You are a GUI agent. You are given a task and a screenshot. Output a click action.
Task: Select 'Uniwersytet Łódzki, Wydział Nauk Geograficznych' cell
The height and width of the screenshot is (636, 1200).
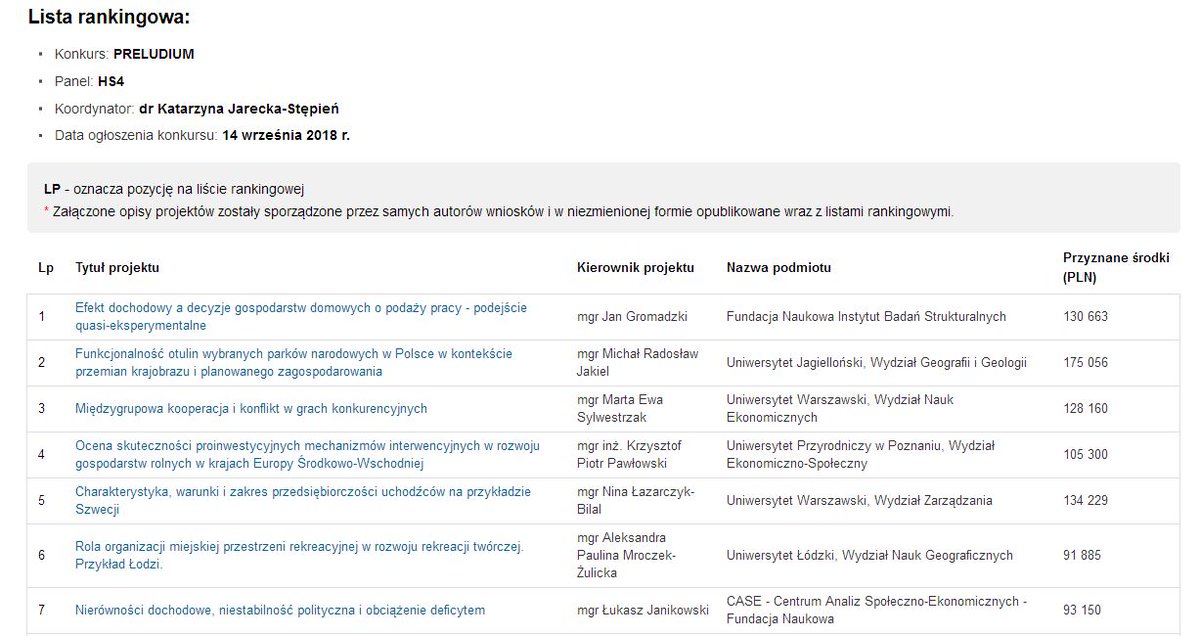pos(870,555)
